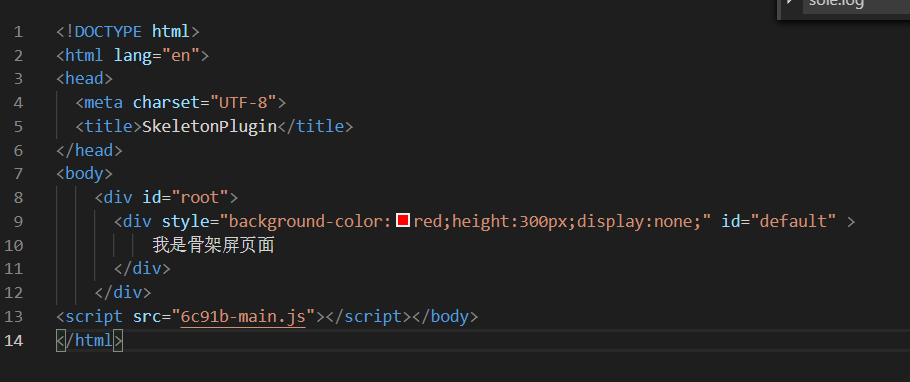Place cursor on the DOCTYPE keyword
Viewport: 910px width, 382px height.
coord(108,31)
